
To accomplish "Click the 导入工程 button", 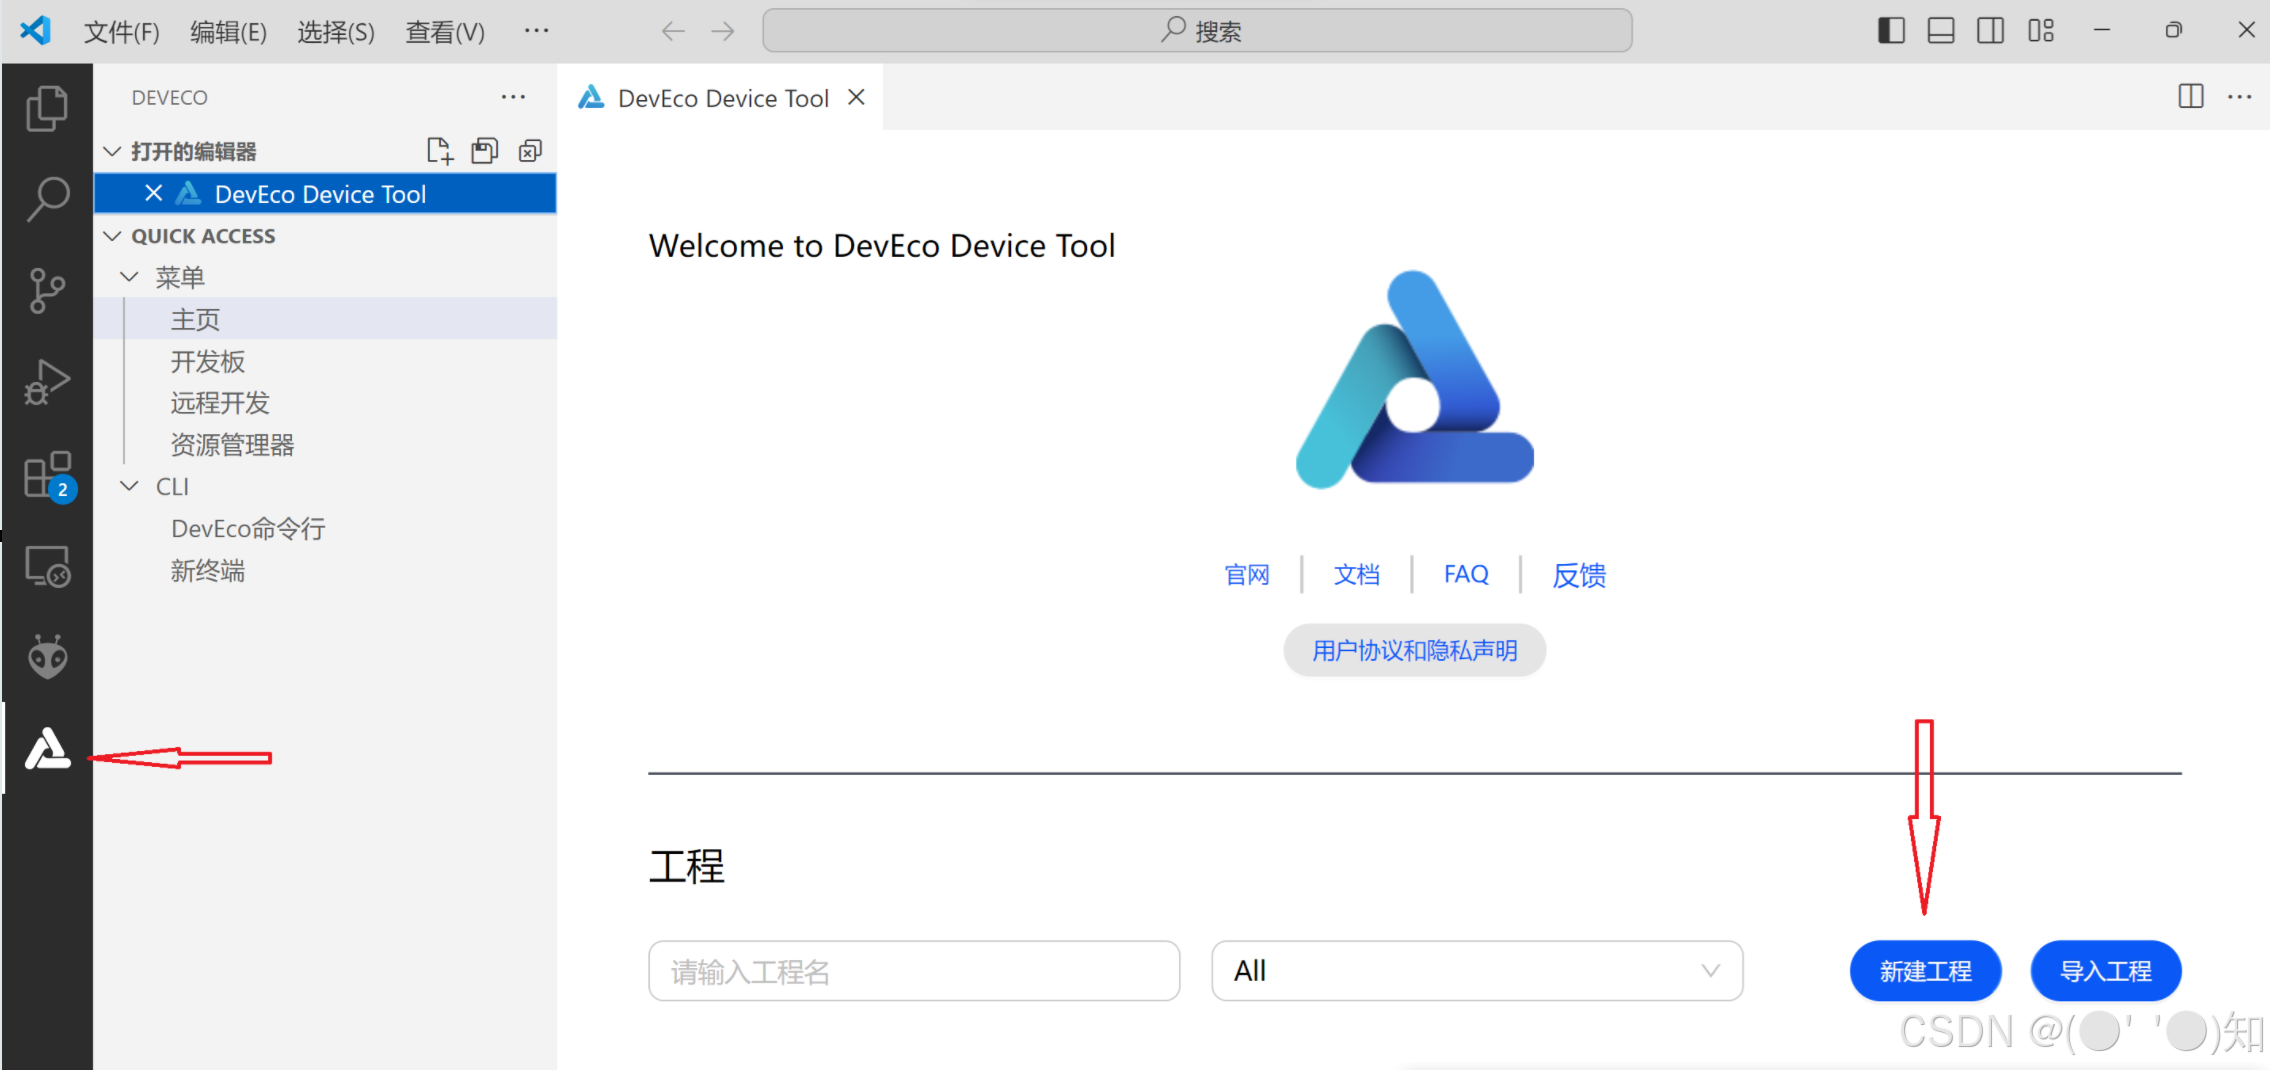I will [2106, 971].
